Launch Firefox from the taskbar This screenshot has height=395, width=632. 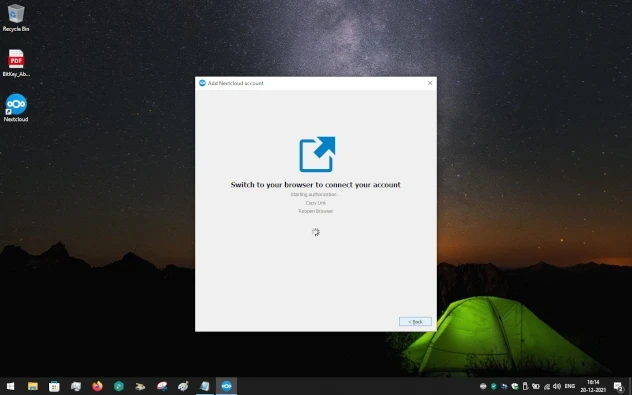pyautogui.click(x=97, y=386)
